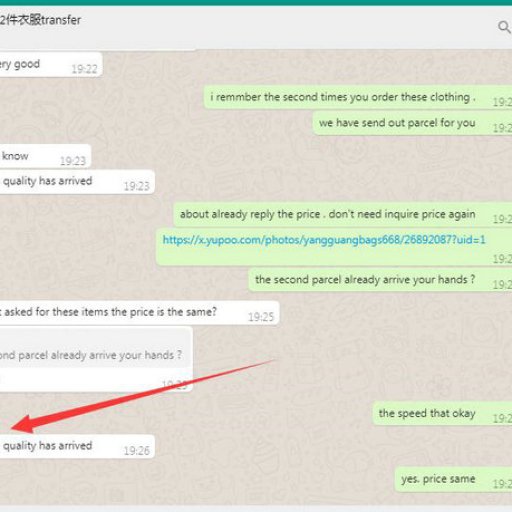Click the red arrow annotation tip
Screen dimensions: 512x512
click(15, 427)
